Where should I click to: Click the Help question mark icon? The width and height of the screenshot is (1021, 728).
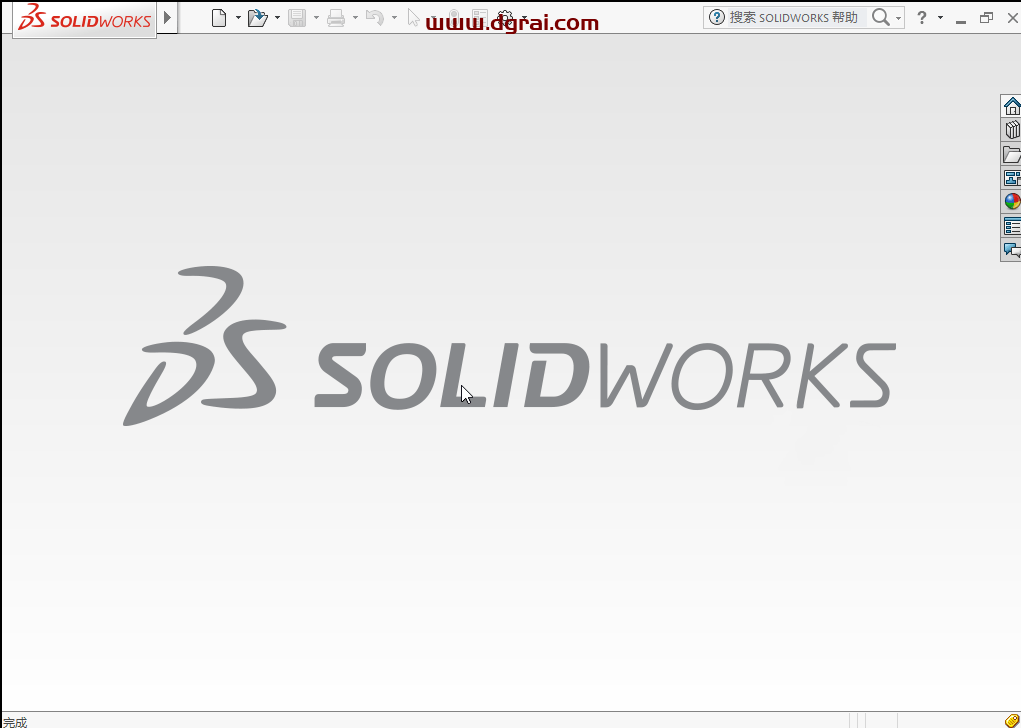[x=921, y=18]
